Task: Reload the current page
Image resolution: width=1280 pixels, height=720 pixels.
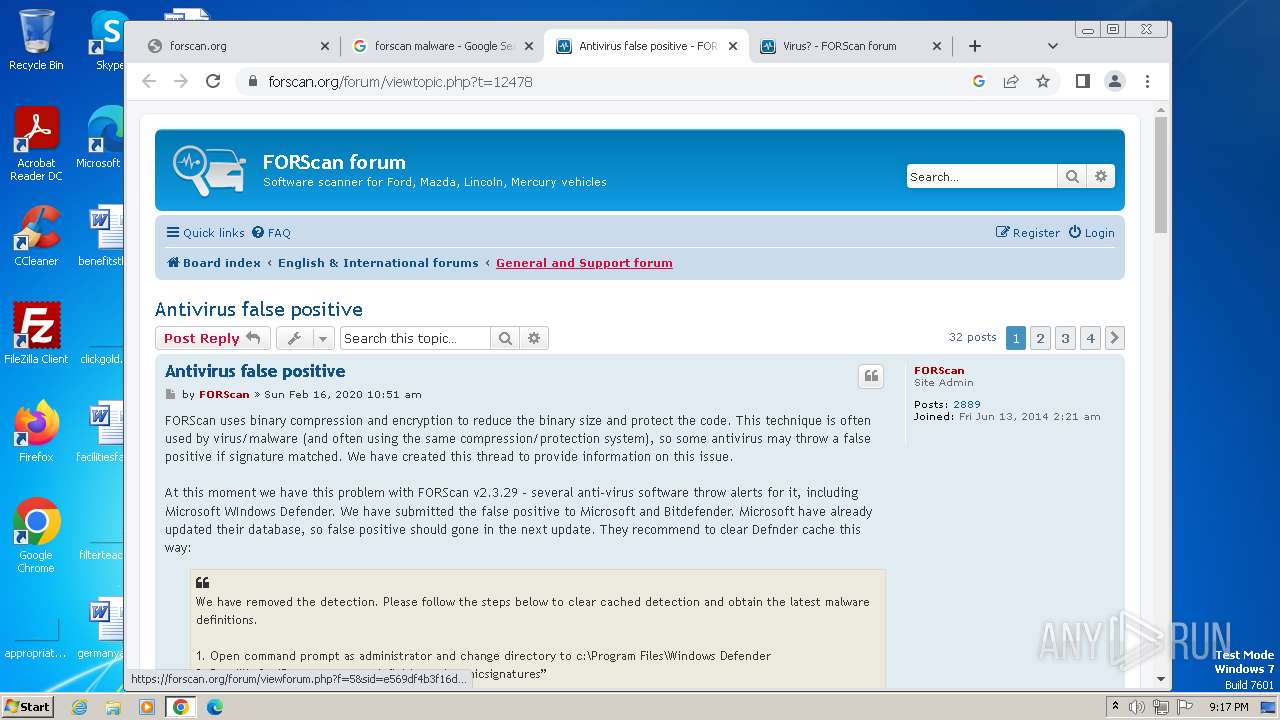Action: [x=213, y=81]
